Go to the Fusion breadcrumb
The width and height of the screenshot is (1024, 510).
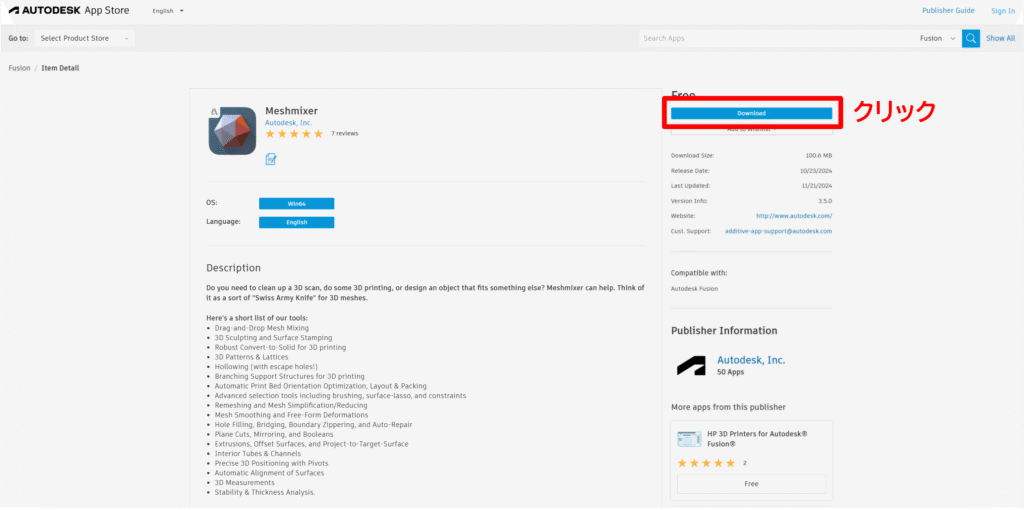point(19,68)
